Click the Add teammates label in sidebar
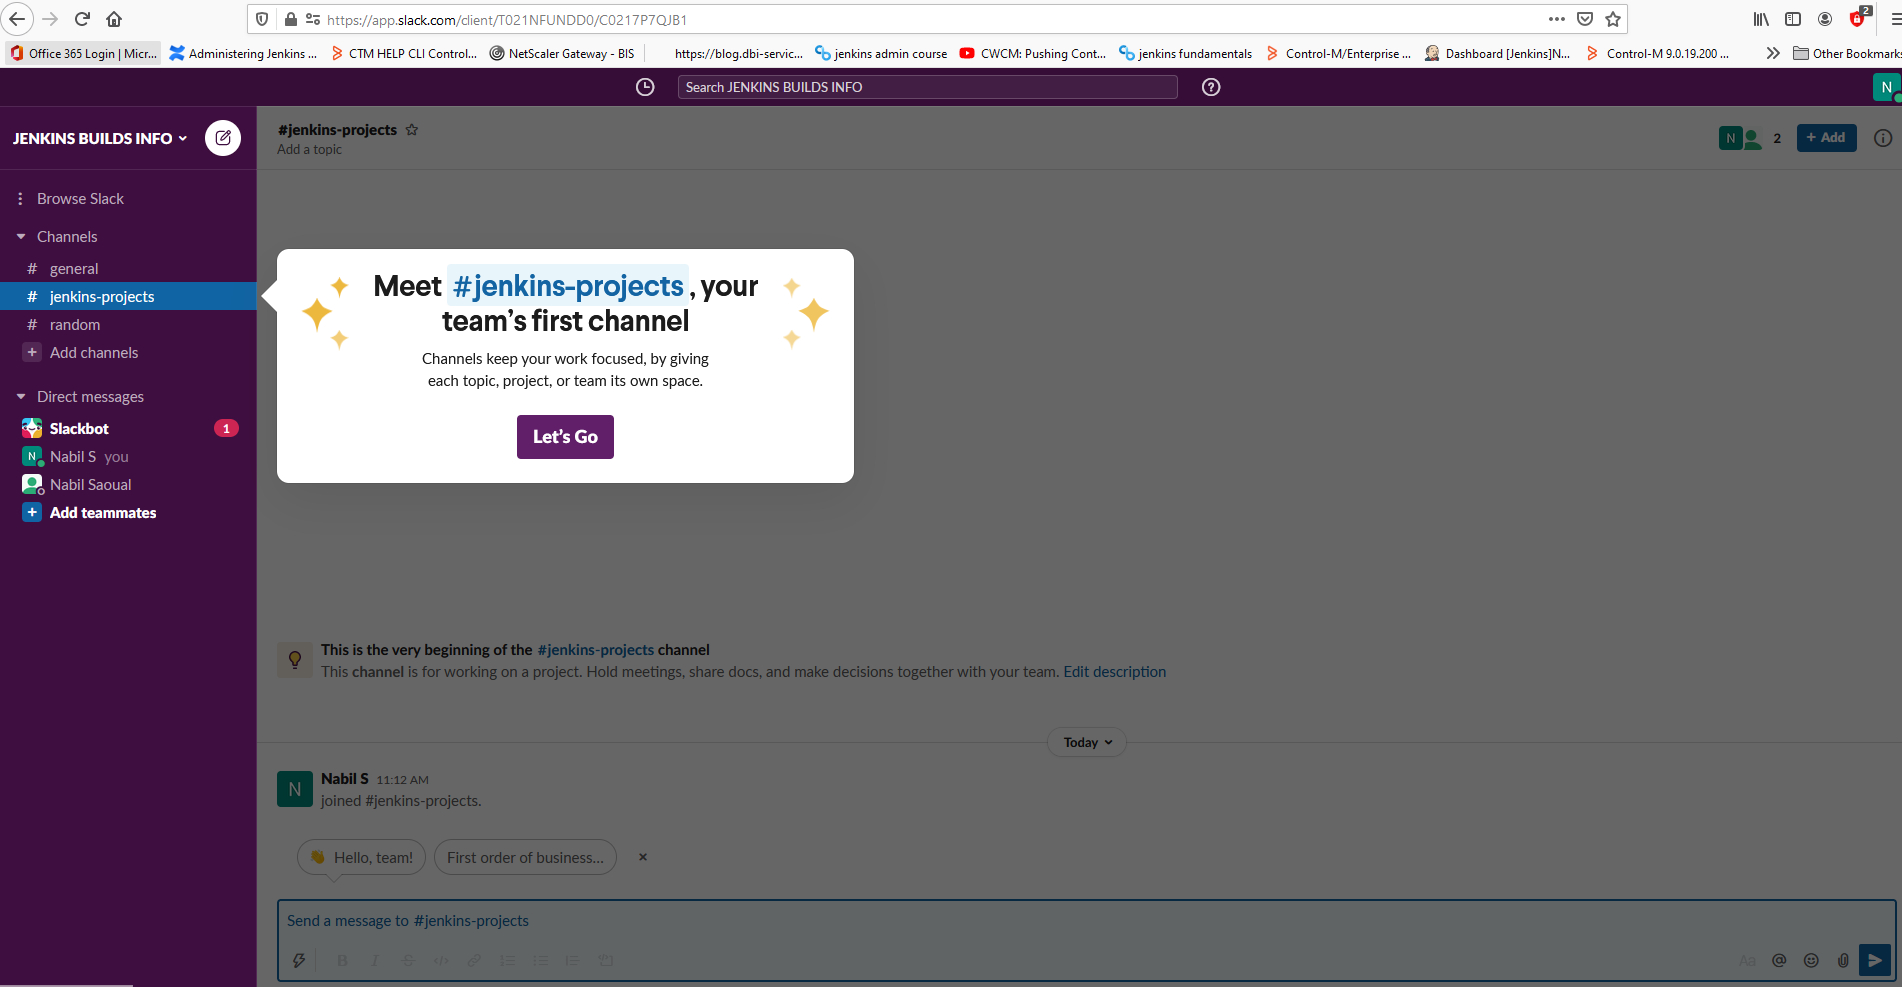The height and width of the screenshot is (987, 1902). 103,512
